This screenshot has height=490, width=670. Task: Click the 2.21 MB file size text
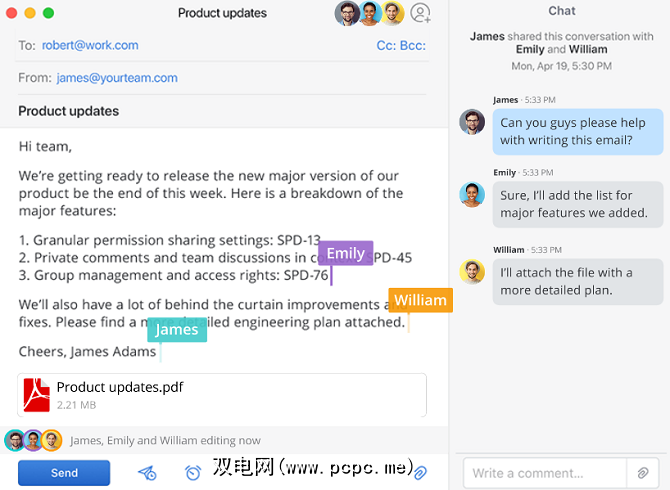click(76, 405)
